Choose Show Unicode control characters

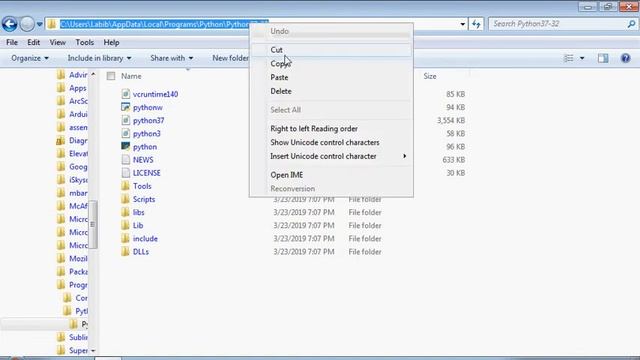[331, 142]
